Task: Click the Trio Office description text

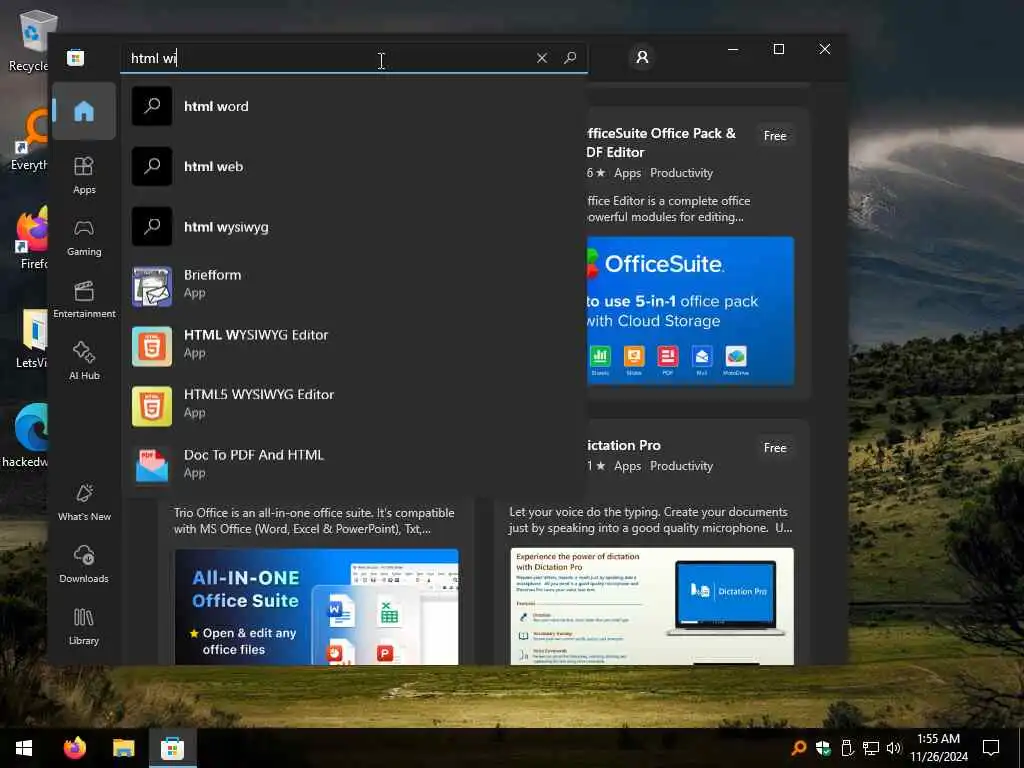Action: point(314,520)
